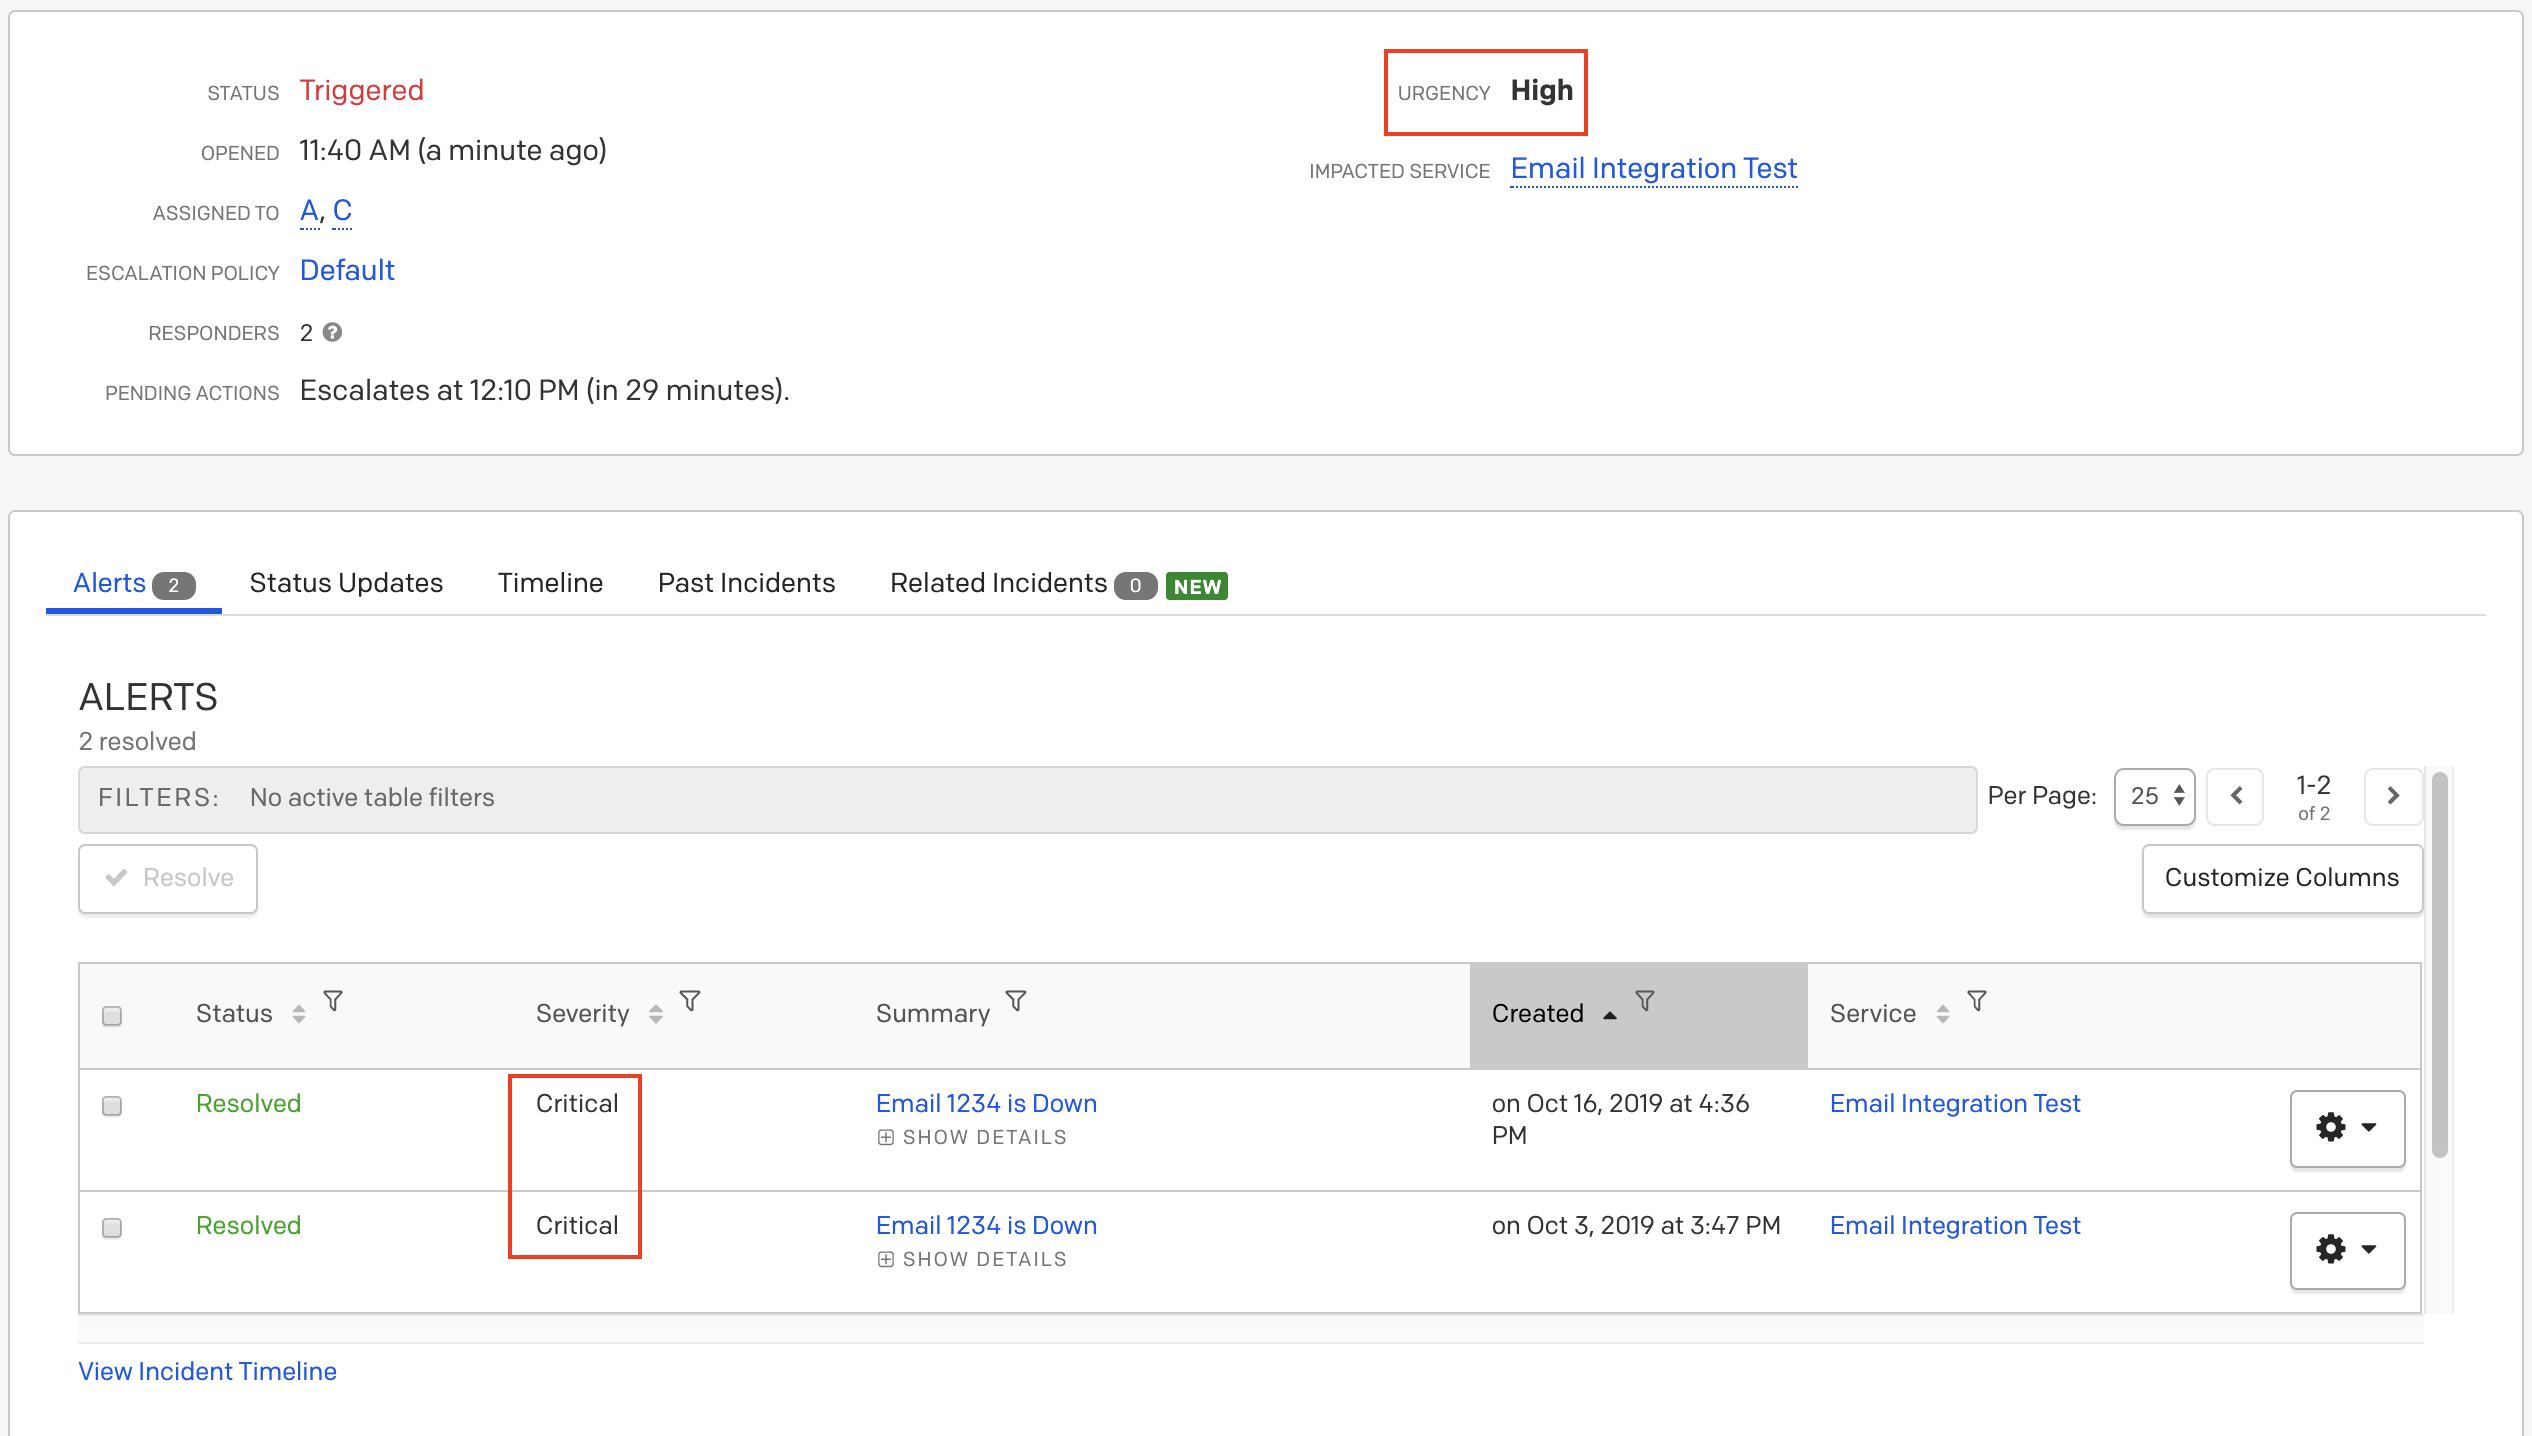Click the Summary column filter funnel icon
Viewport: 2532px width, 1436px height.
pos(1016,1000)
